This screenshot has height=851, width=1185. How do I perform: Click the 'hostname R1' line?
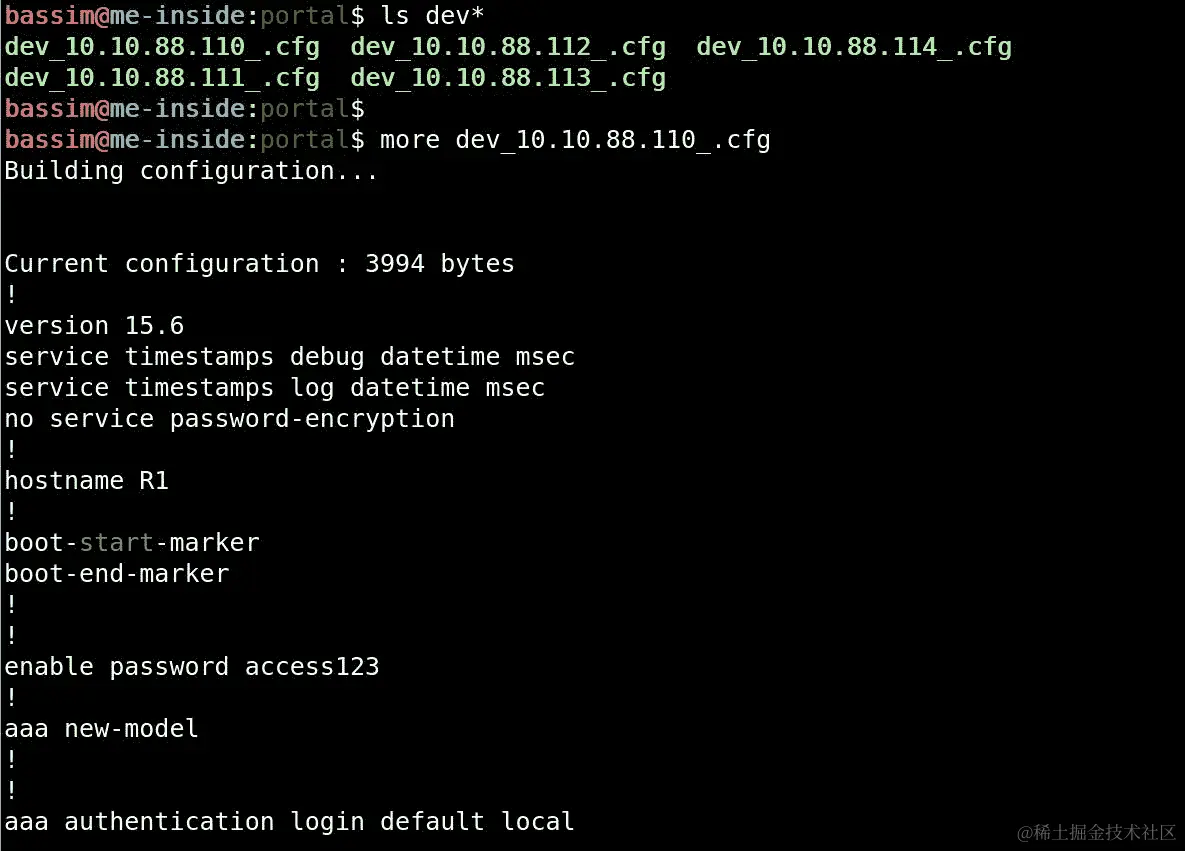click(x=87, y=481)
